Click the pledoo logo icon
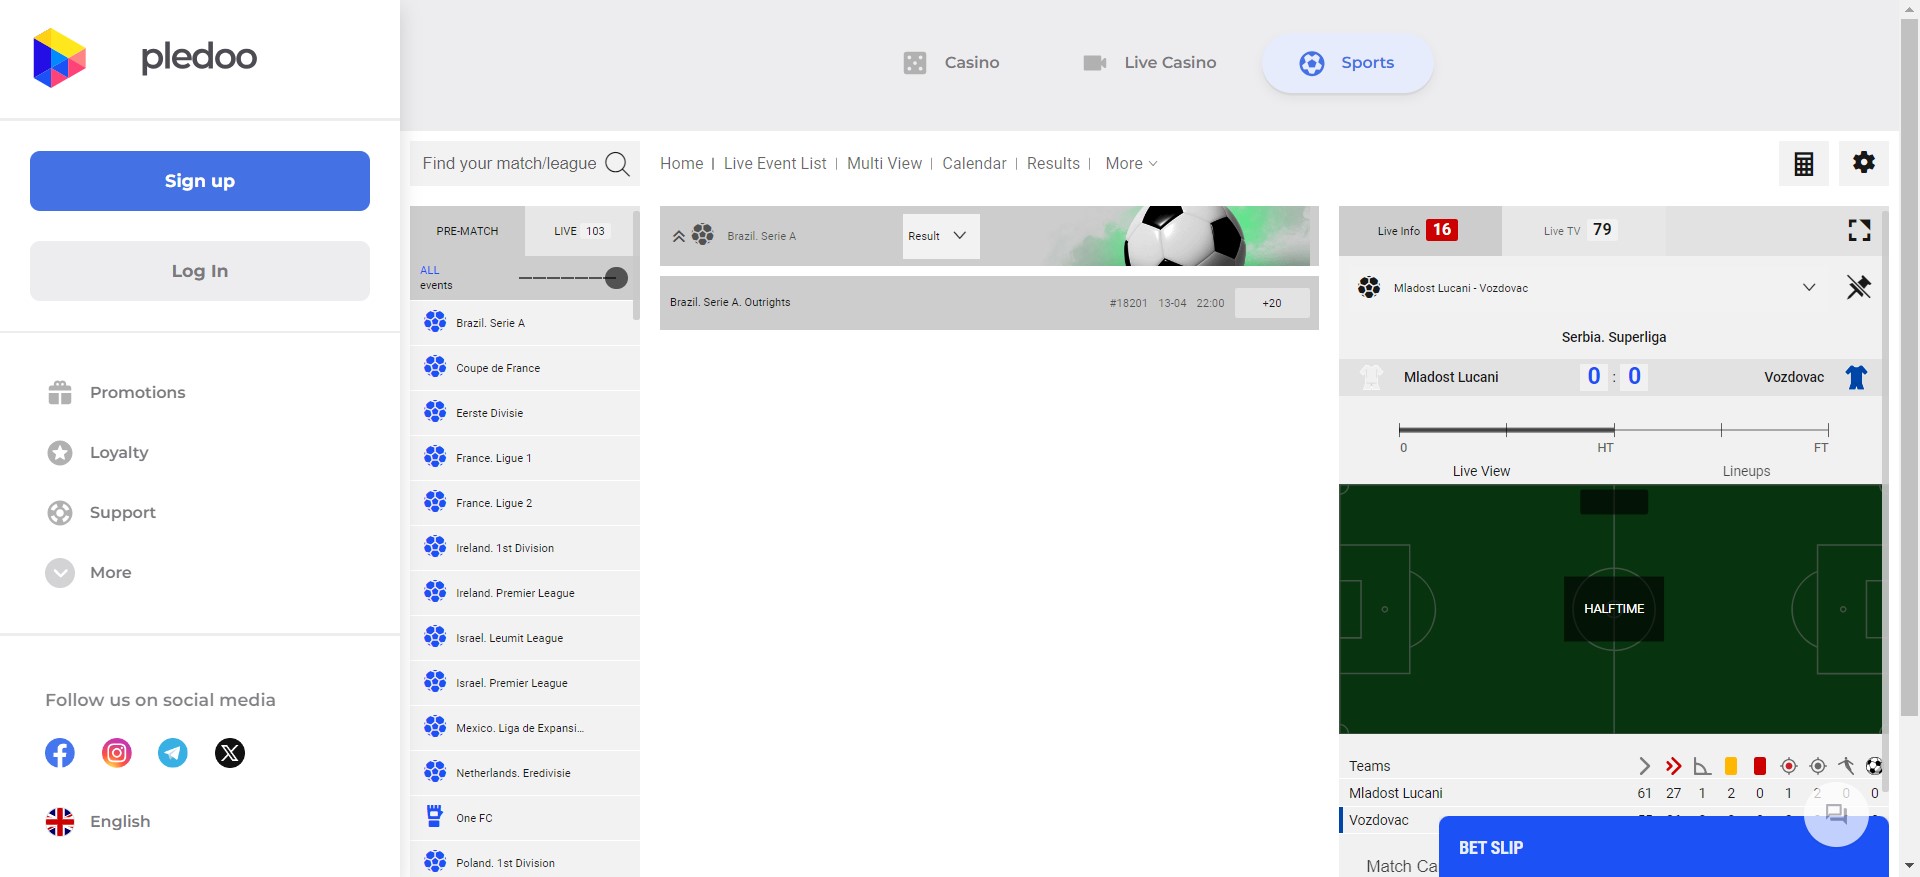Viewport: 1920px width, 877px height. pos(60,58)
